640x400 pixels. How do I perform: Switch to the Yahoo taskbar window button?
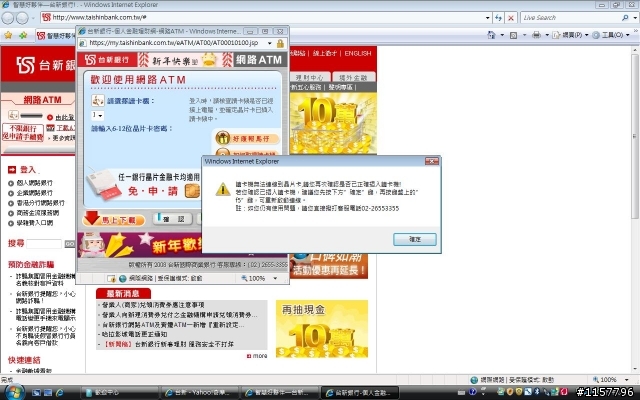199,393
